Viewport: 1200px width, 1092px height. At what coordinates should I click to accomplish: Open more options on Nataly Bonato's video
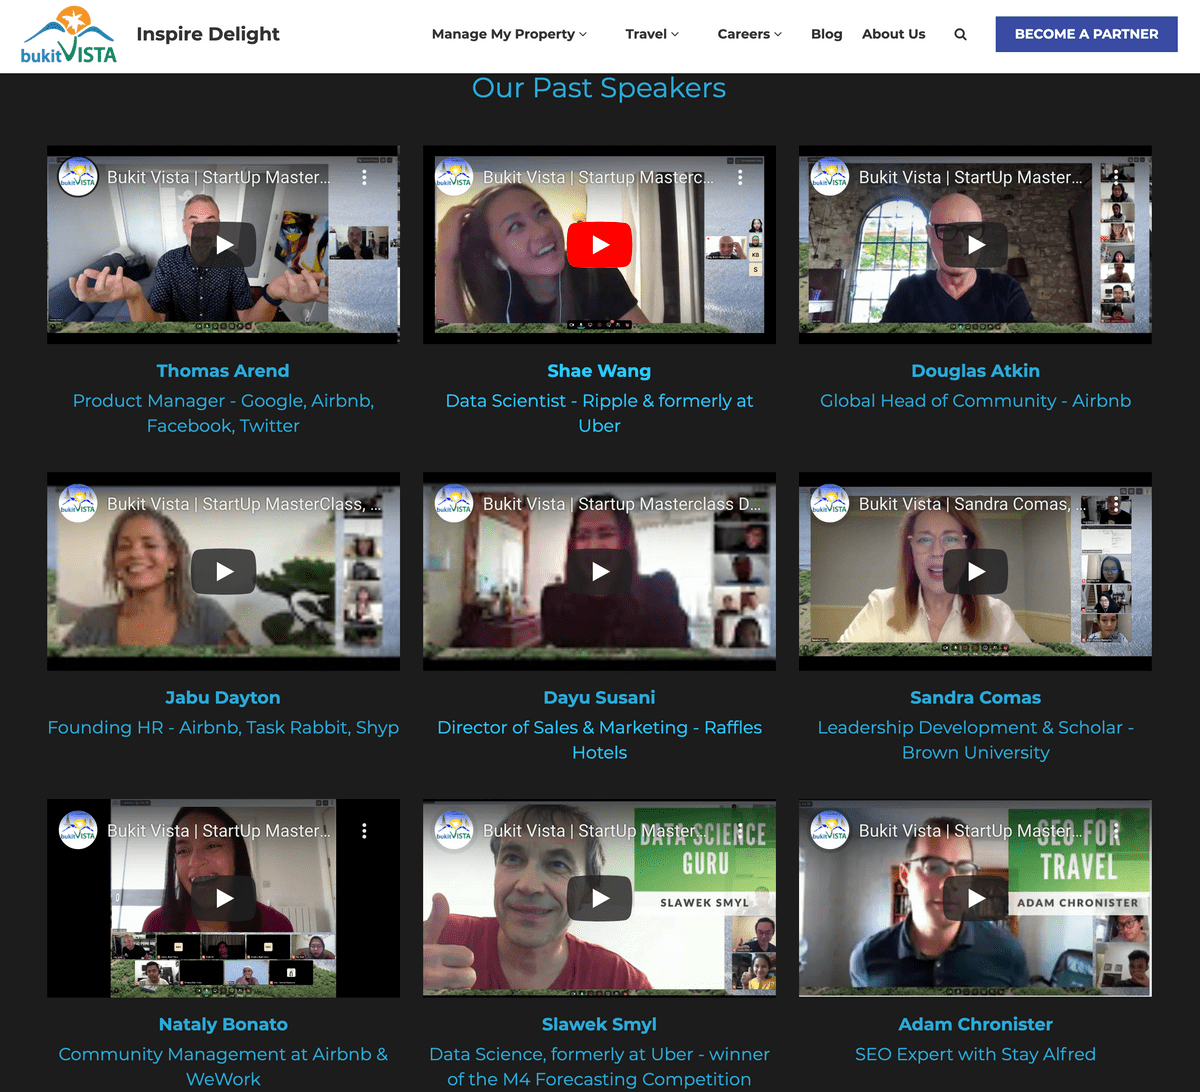click(x=365, y=830)
